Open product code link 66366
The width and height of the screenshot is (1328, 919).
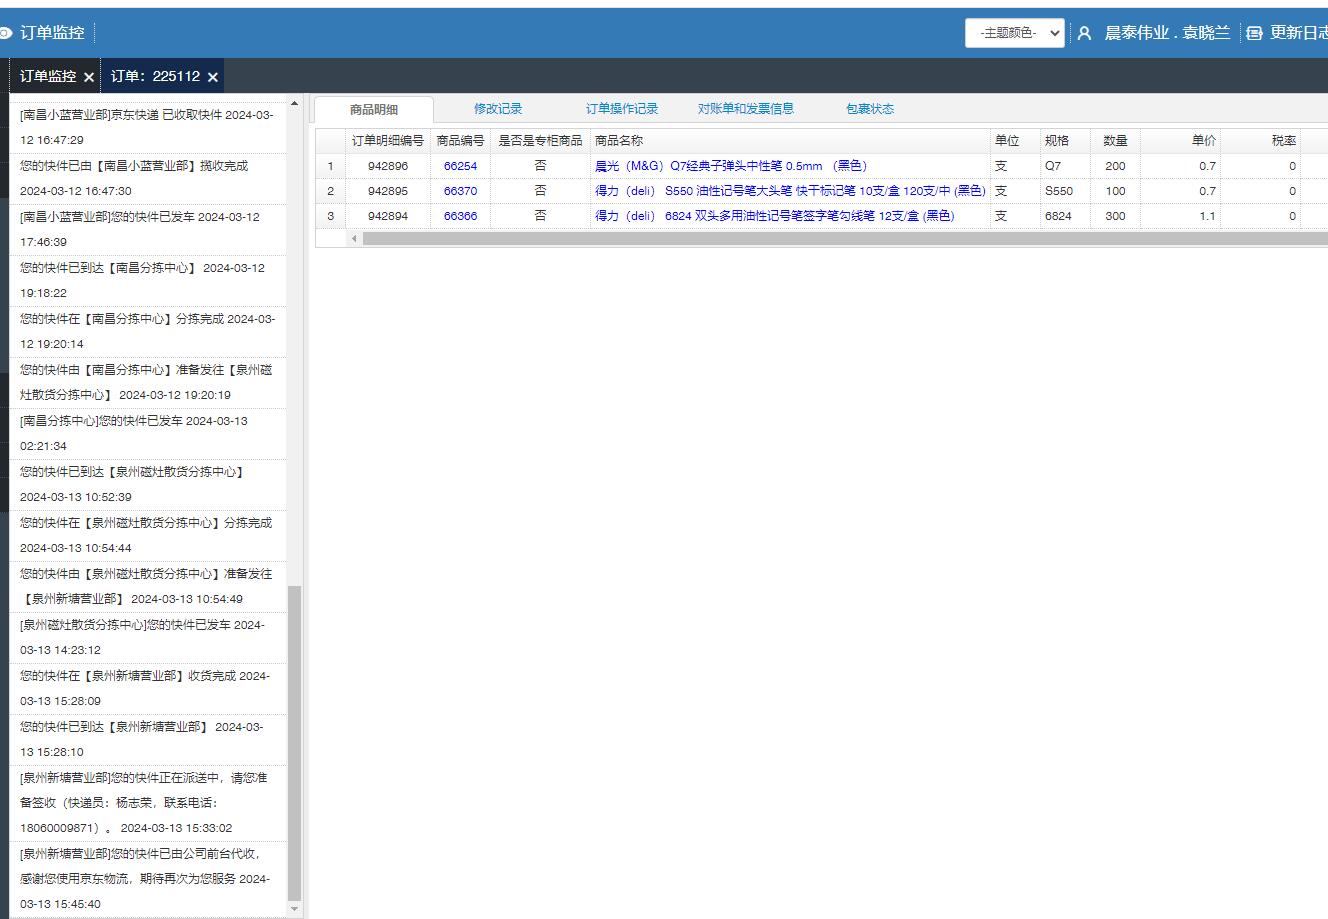click(x=461, y=216)
